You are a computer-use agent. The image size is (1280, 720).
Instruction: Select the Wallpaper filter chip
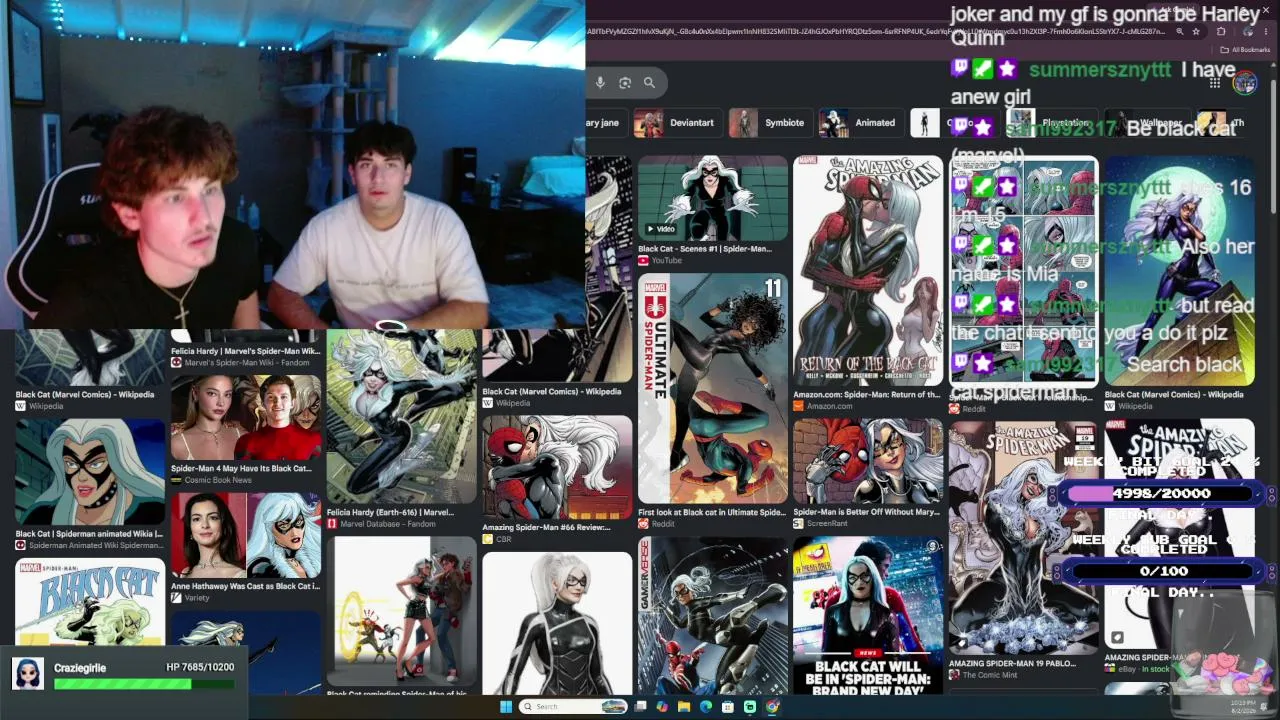coord(1147,123)
